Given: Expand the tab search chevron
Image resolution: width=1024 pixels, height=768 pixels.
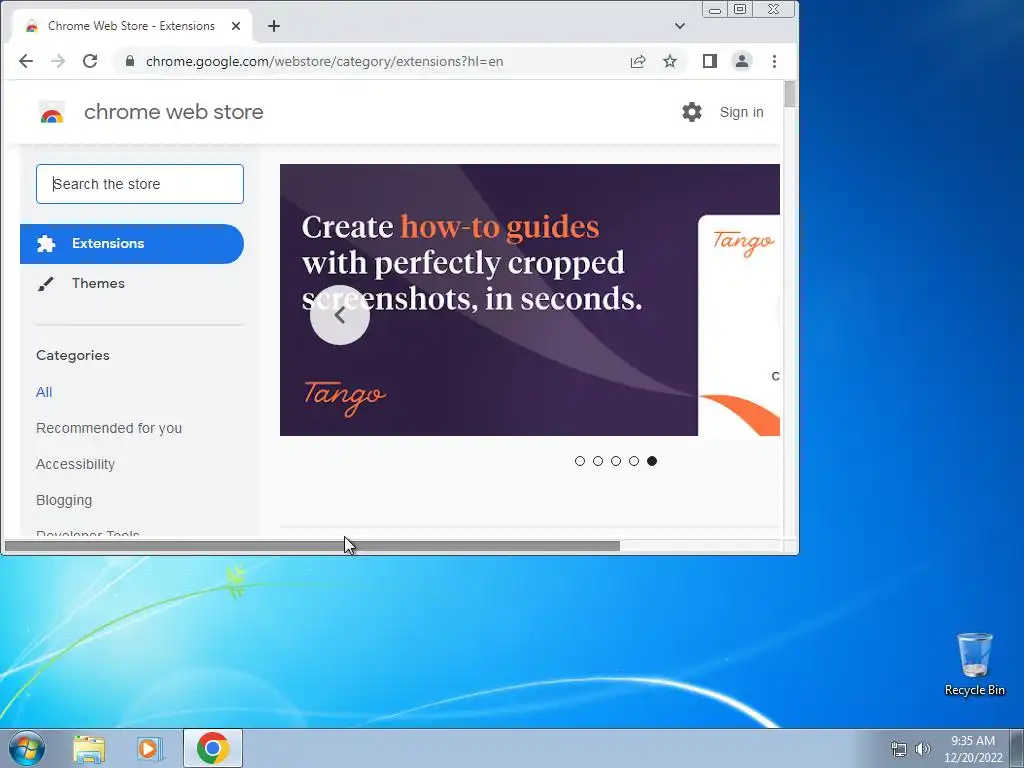Looking at the screenshot, I should (x=680, y=26).
